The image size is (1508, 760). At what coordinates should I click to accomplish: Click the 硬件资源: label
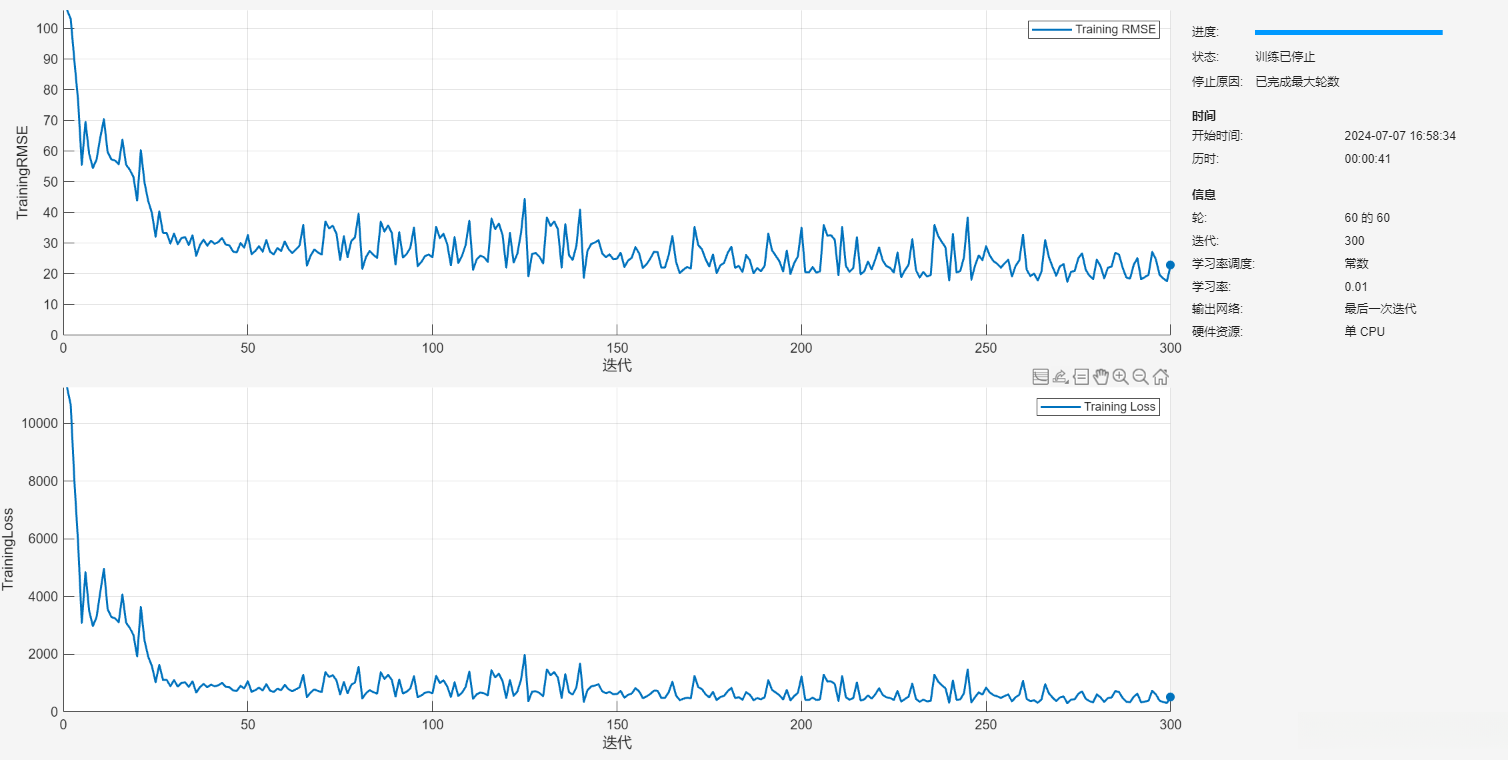pyautogui.click(x=1217, y=332)
